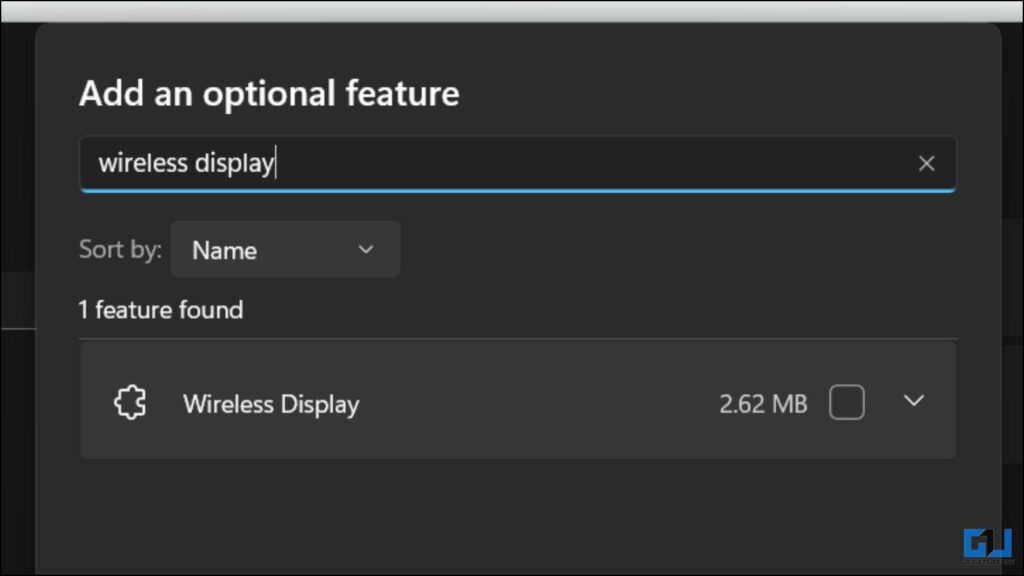1024x576 pixels.
Task: Tick the Wireless Display installation checkbox
Action: pos(847,401)
